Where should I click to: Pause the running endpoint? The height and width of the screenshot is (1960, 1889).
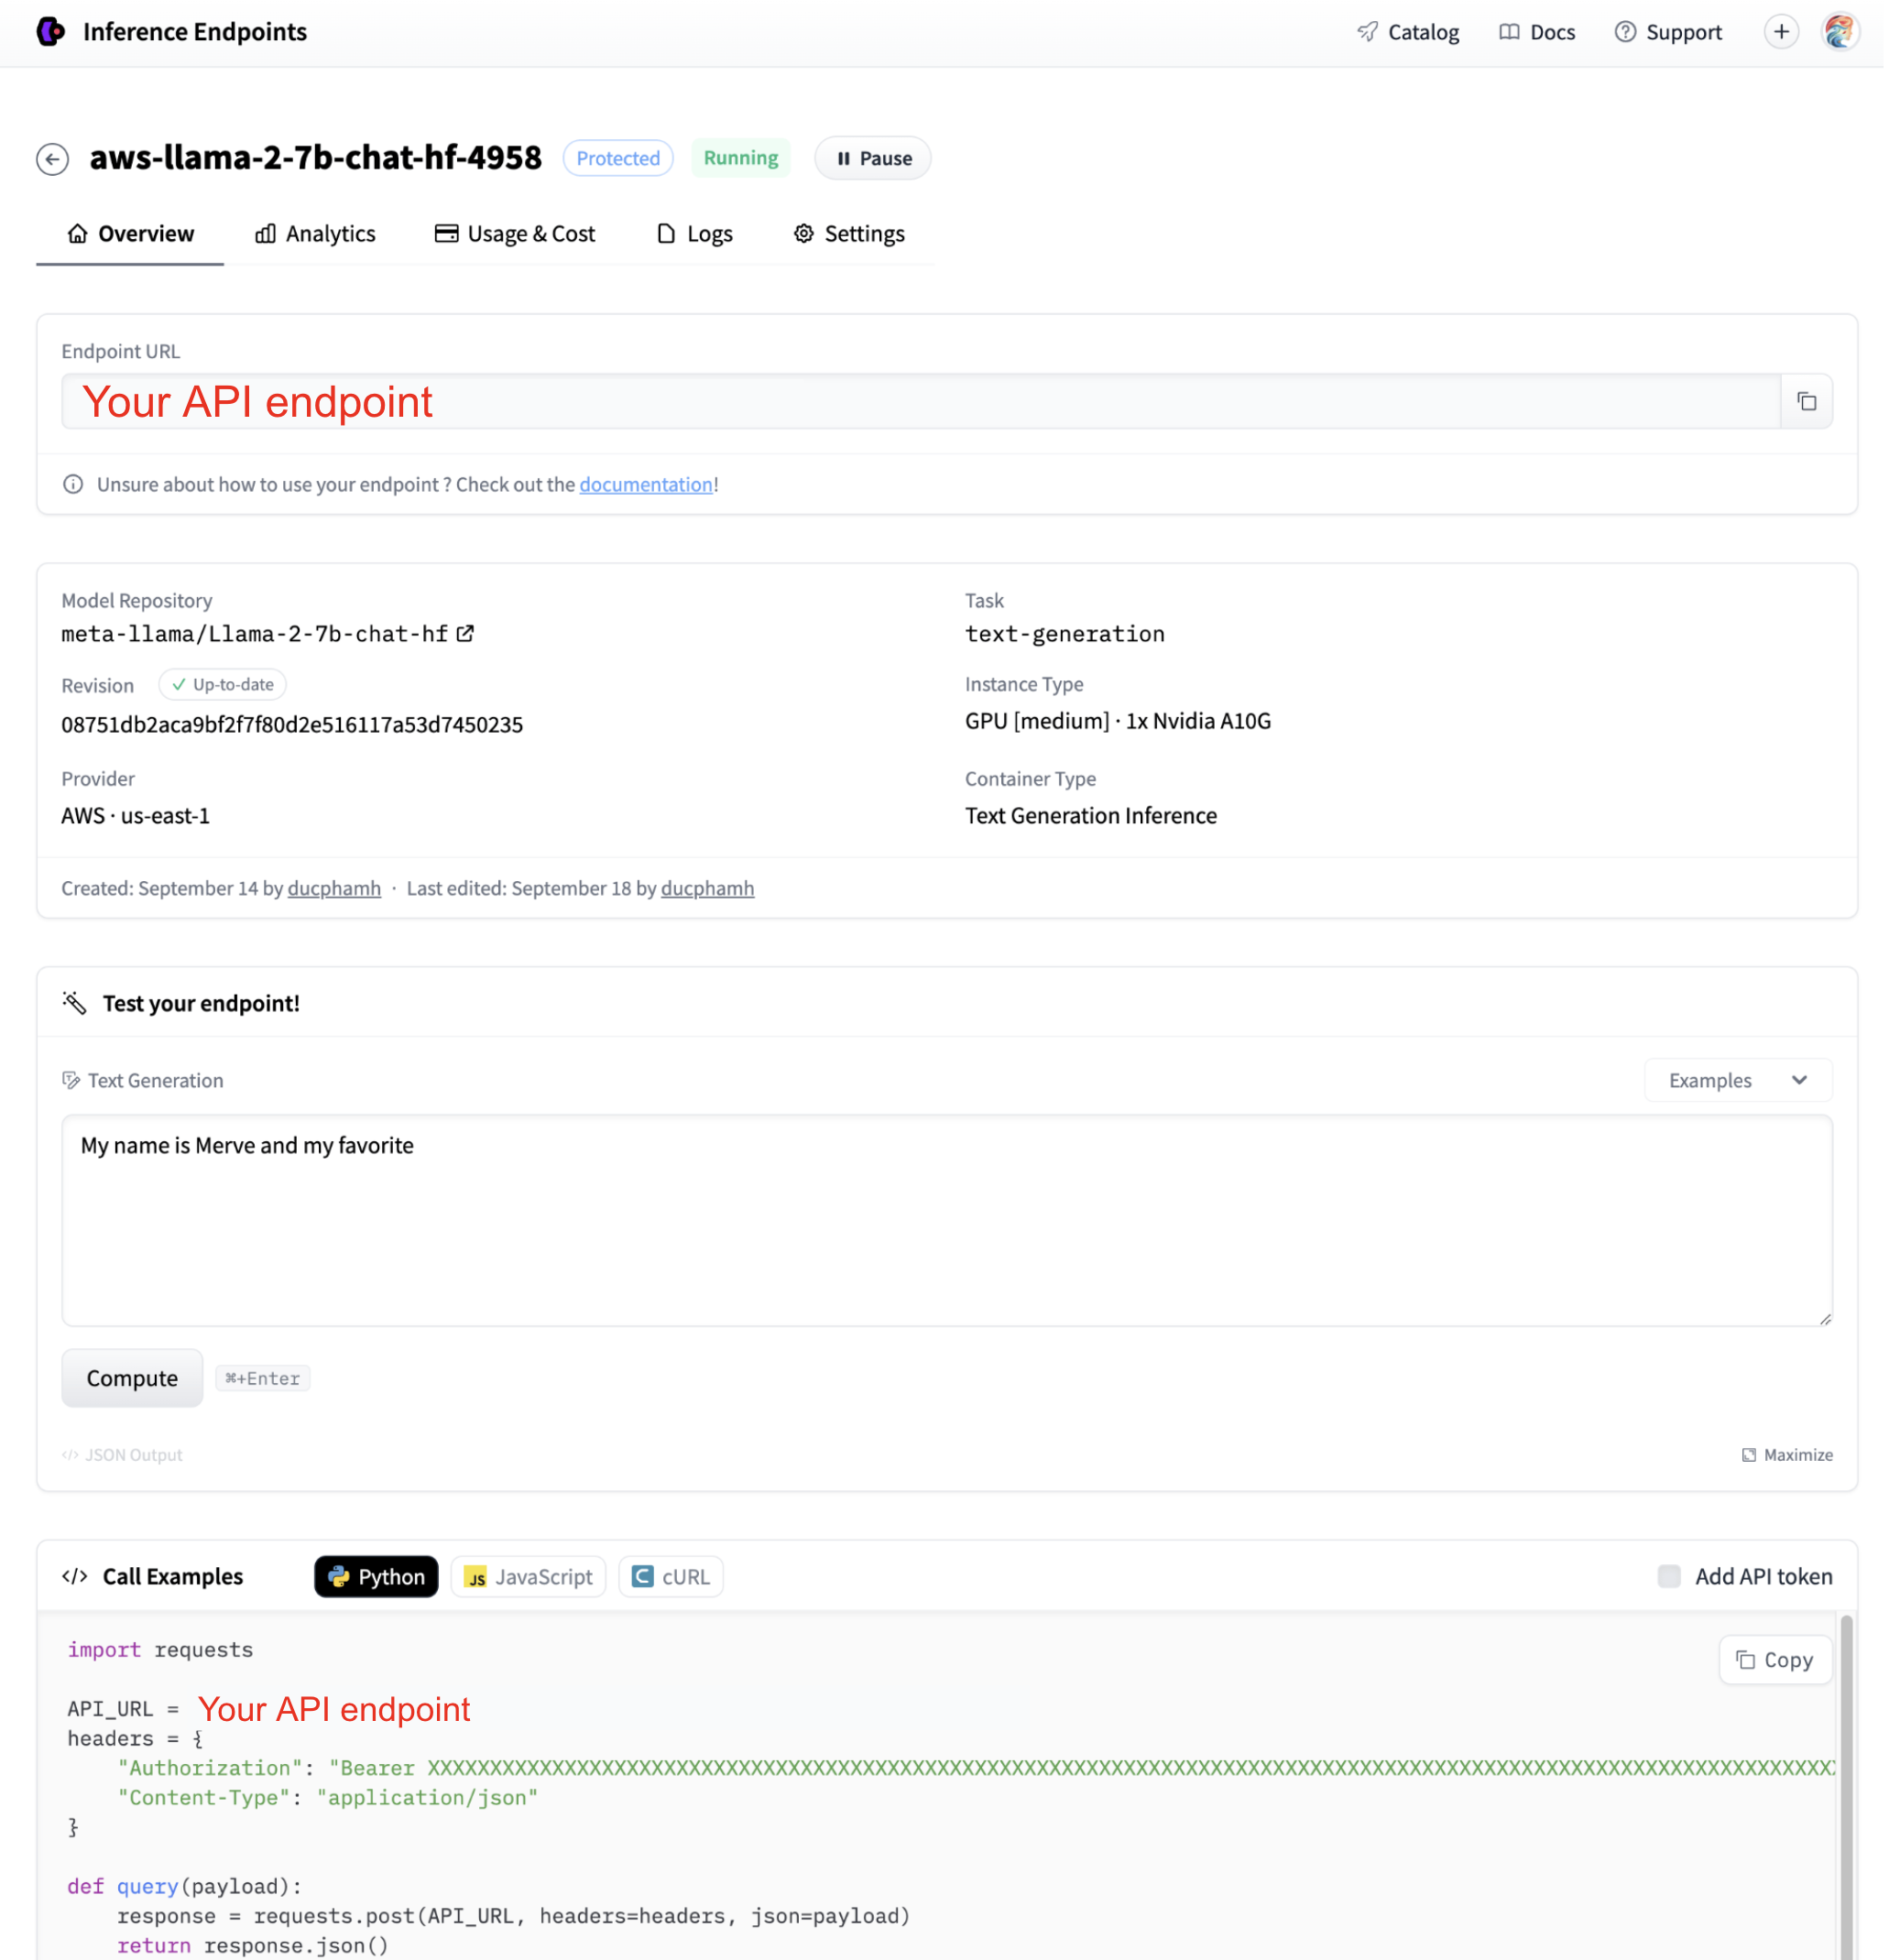click(x=871, y=158)
